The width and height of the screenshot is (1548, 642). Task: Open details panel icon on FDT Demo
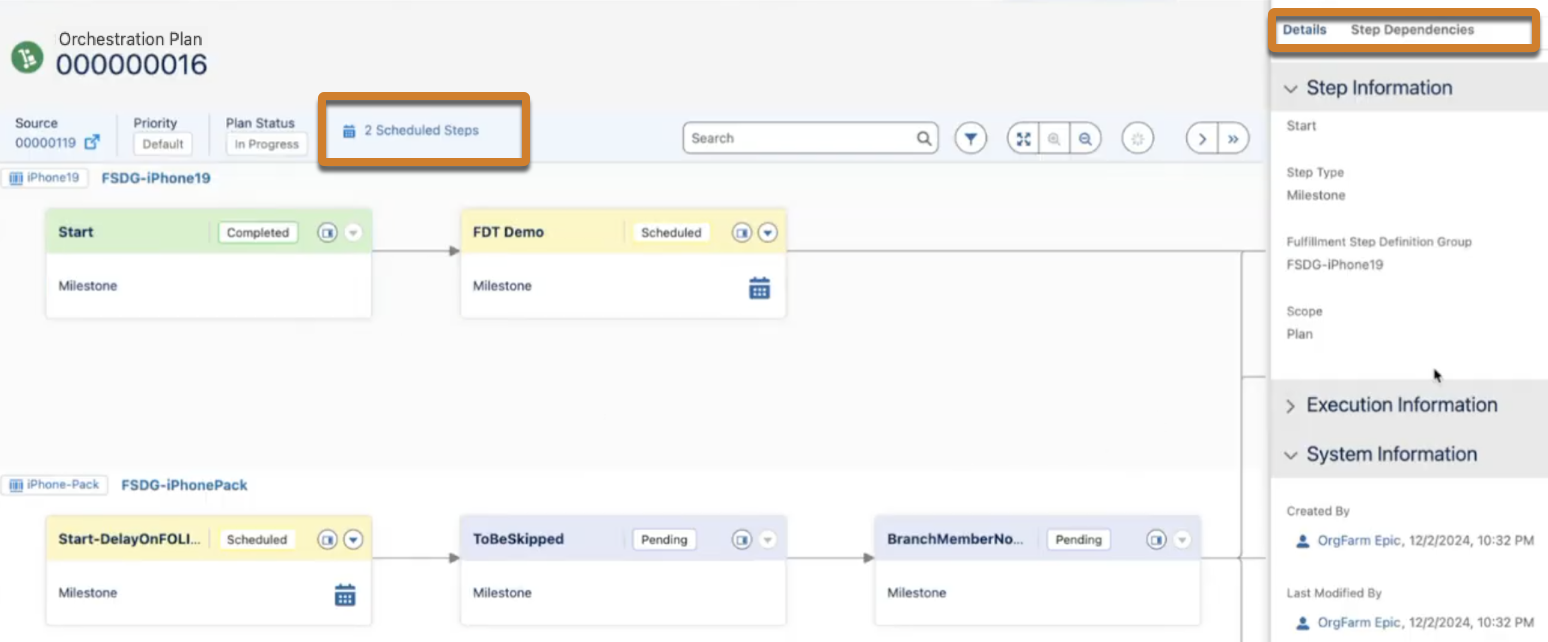tap(741, 232)
